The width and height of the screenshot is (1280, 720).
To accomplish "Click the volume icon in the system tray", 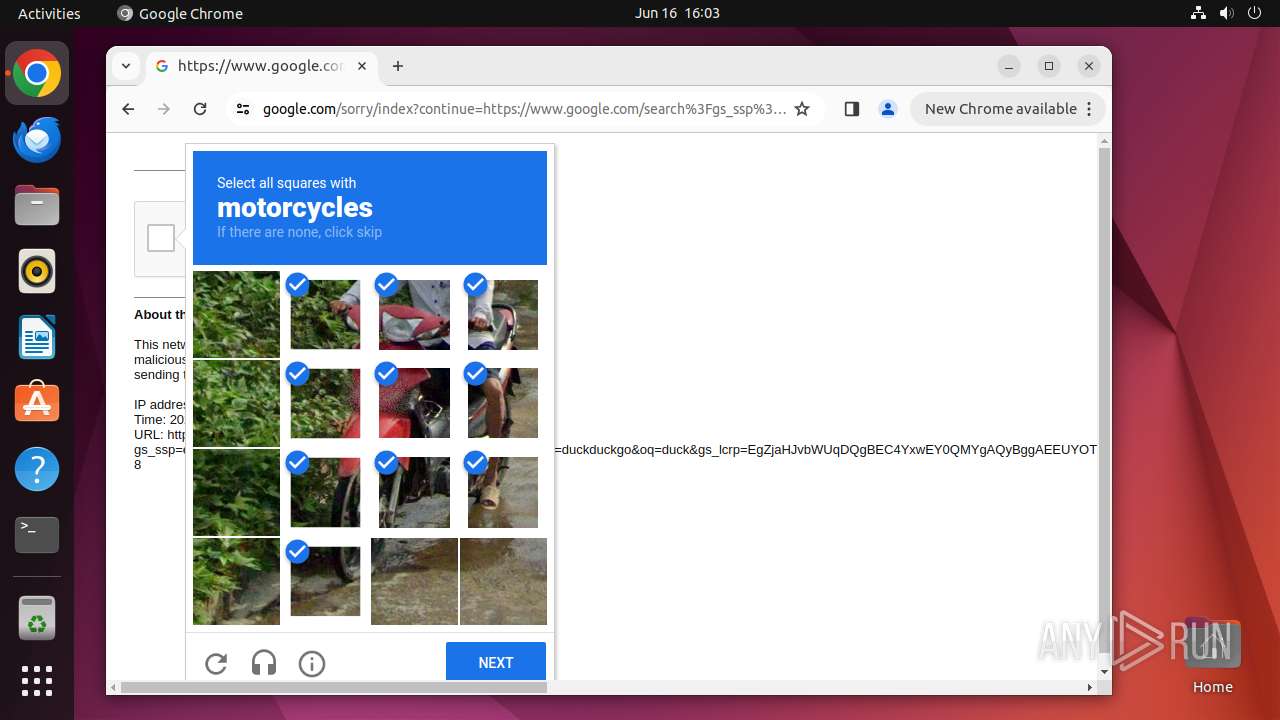I will (1227, 13).
